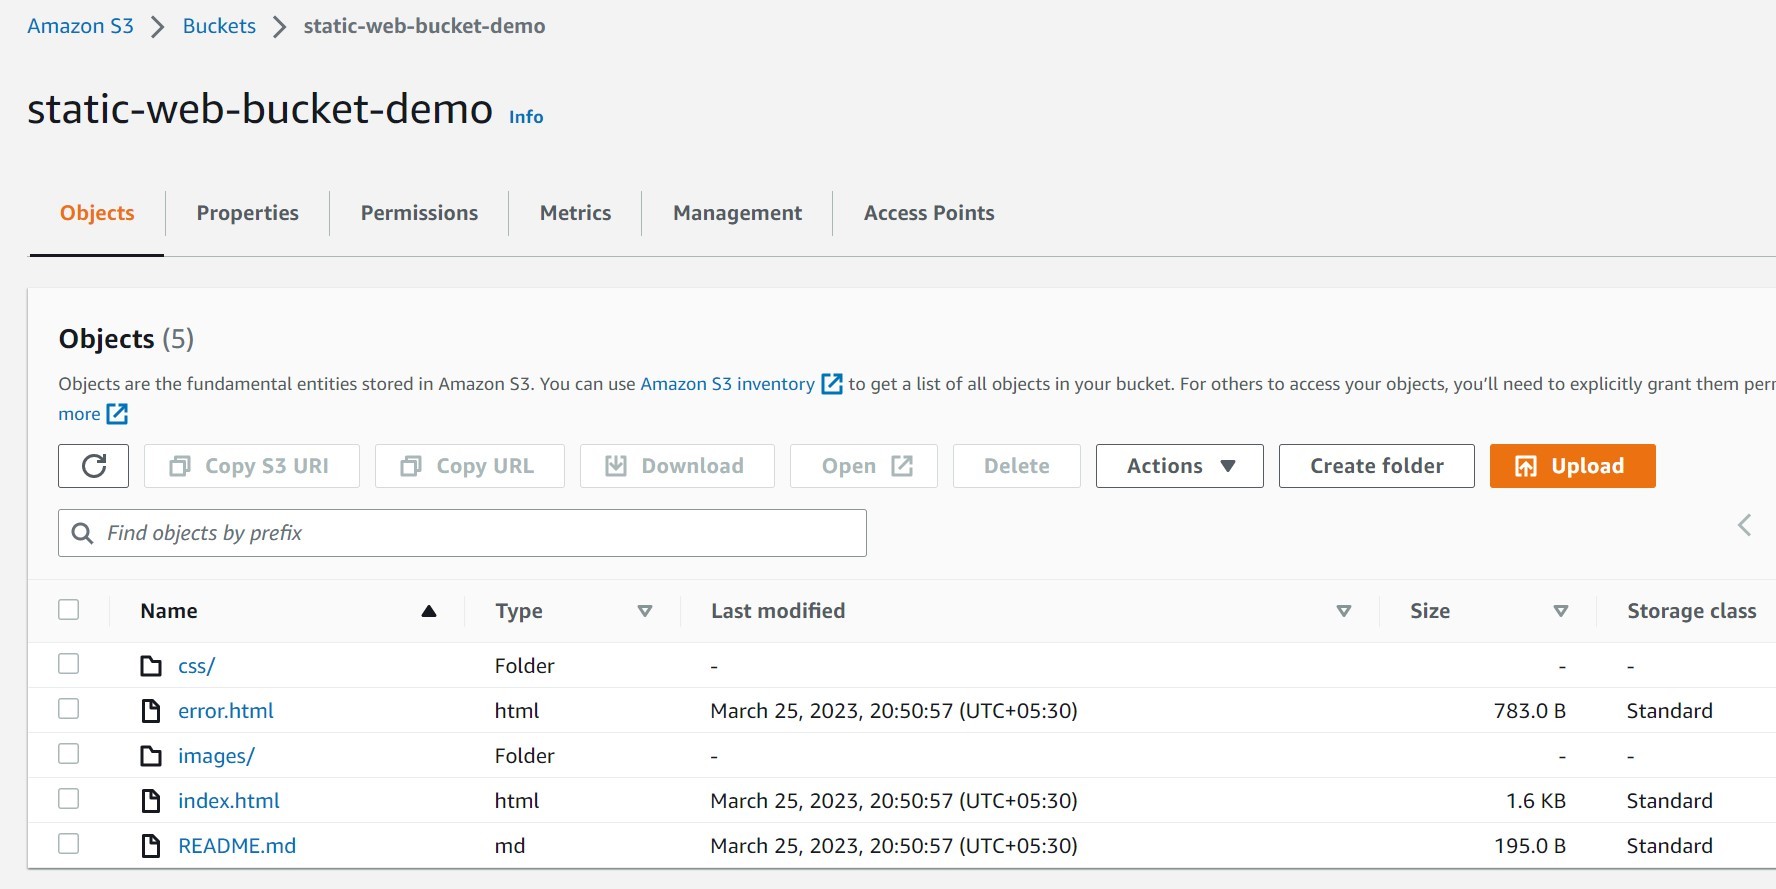The width and height of the screenshot is (1776, 889).
Task: Click the external link icon beside 'more'
Action: coord(117,414)
